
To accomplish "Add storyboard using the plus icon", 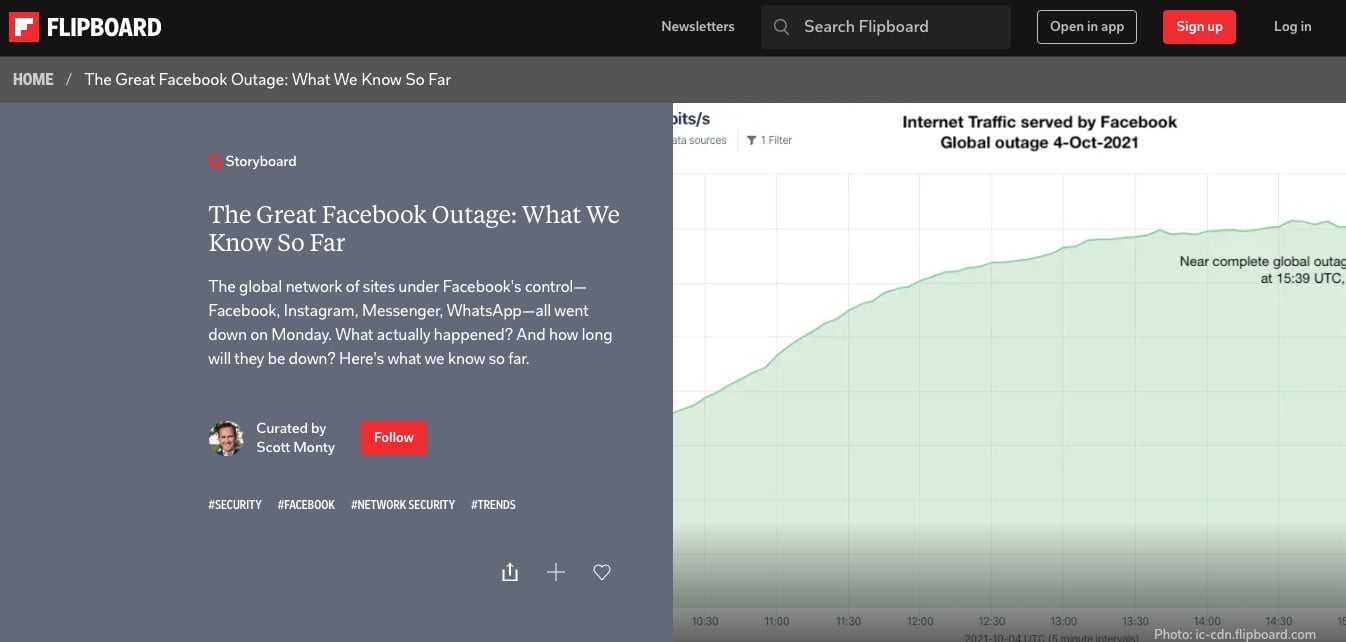I will [x=556, y=572].
